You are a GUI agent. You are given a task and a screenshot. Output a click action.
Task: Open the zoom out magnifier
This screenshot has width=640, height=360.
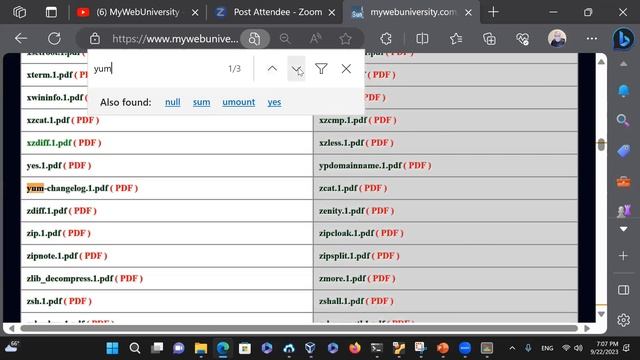285,39
